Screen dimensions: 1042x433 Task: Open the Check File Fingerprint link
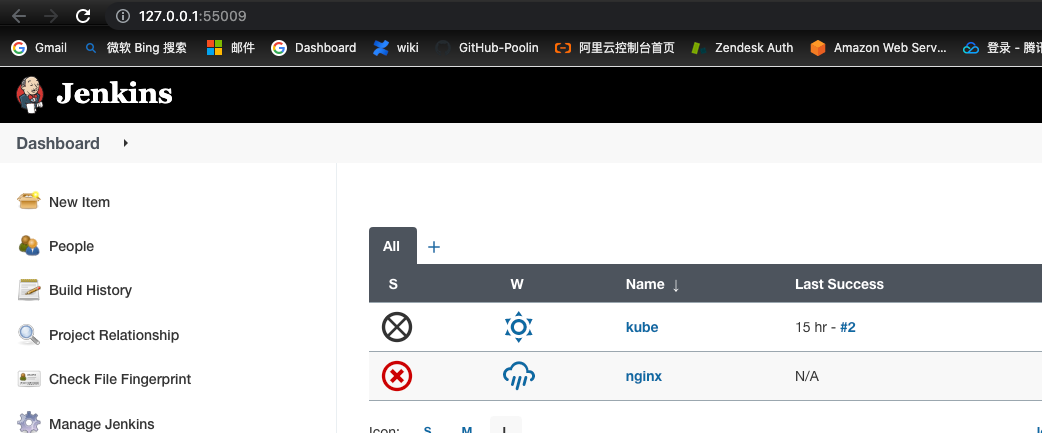(120, 379)
